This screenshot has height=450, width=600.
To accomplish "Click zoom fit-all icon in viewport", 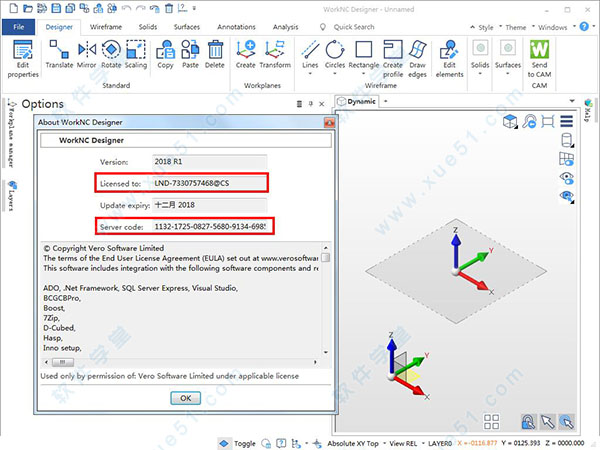I will [548, 122].
